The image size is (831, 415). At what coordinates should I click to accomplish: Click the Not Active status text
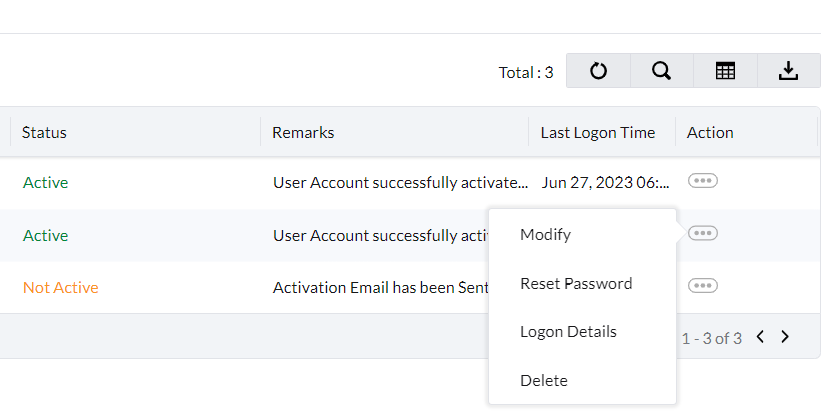click(x=60, y=288)
